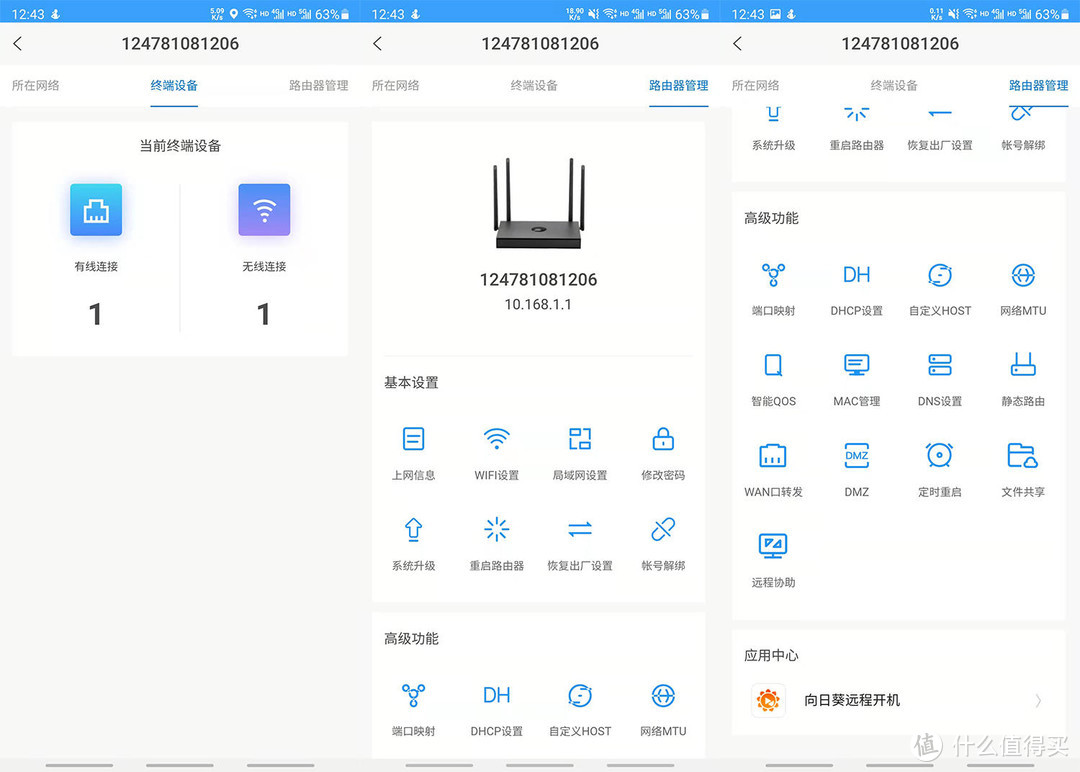Select the 远程协助 remote assistance icon
The width and height of the screenshot is (1080, 772).
pos(773,547)
